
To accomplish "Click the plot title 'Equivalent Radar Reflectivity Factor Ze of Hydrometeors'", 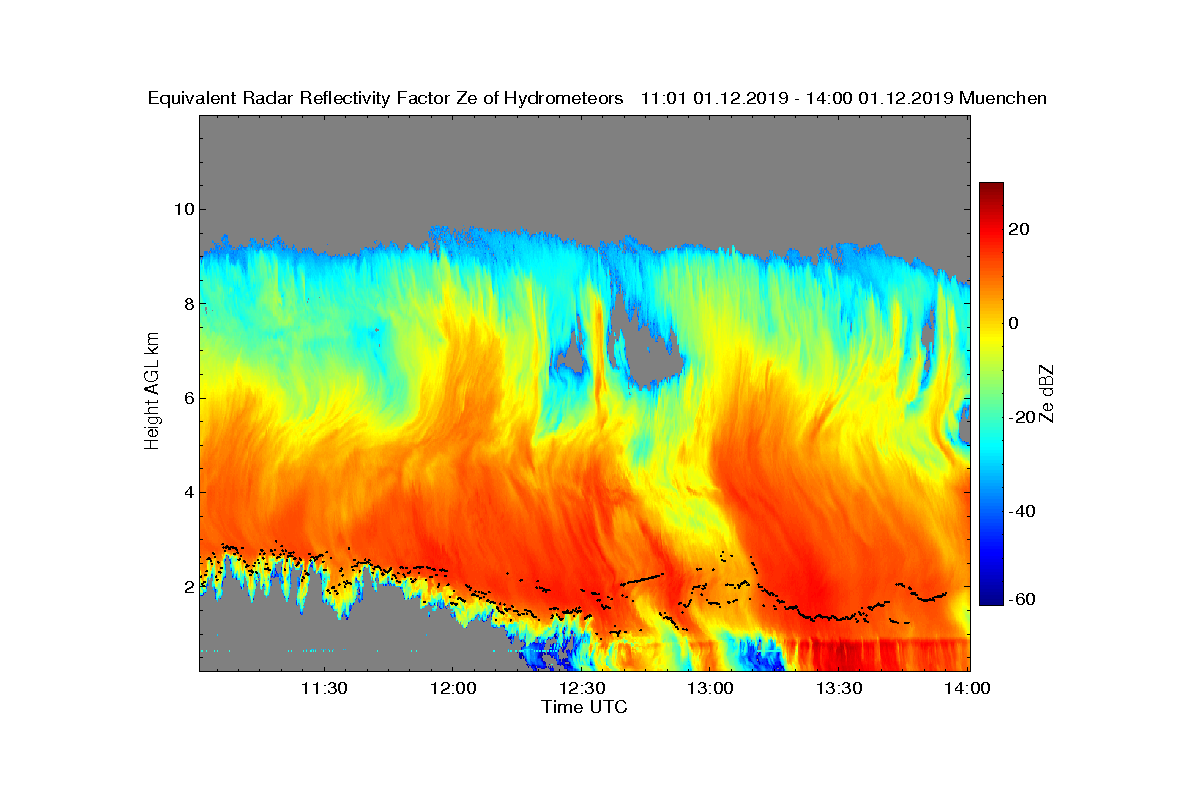I will coord(386,99).
